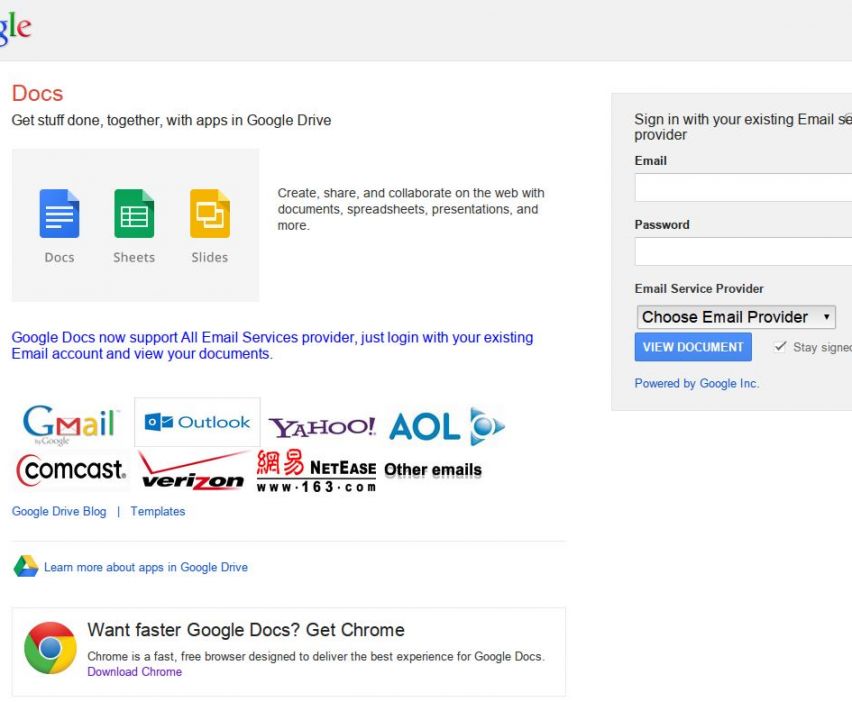Screen dimensions: 852x702
Task: Toggle the Stay signed in checkbox
Action: tap(780, 347)
